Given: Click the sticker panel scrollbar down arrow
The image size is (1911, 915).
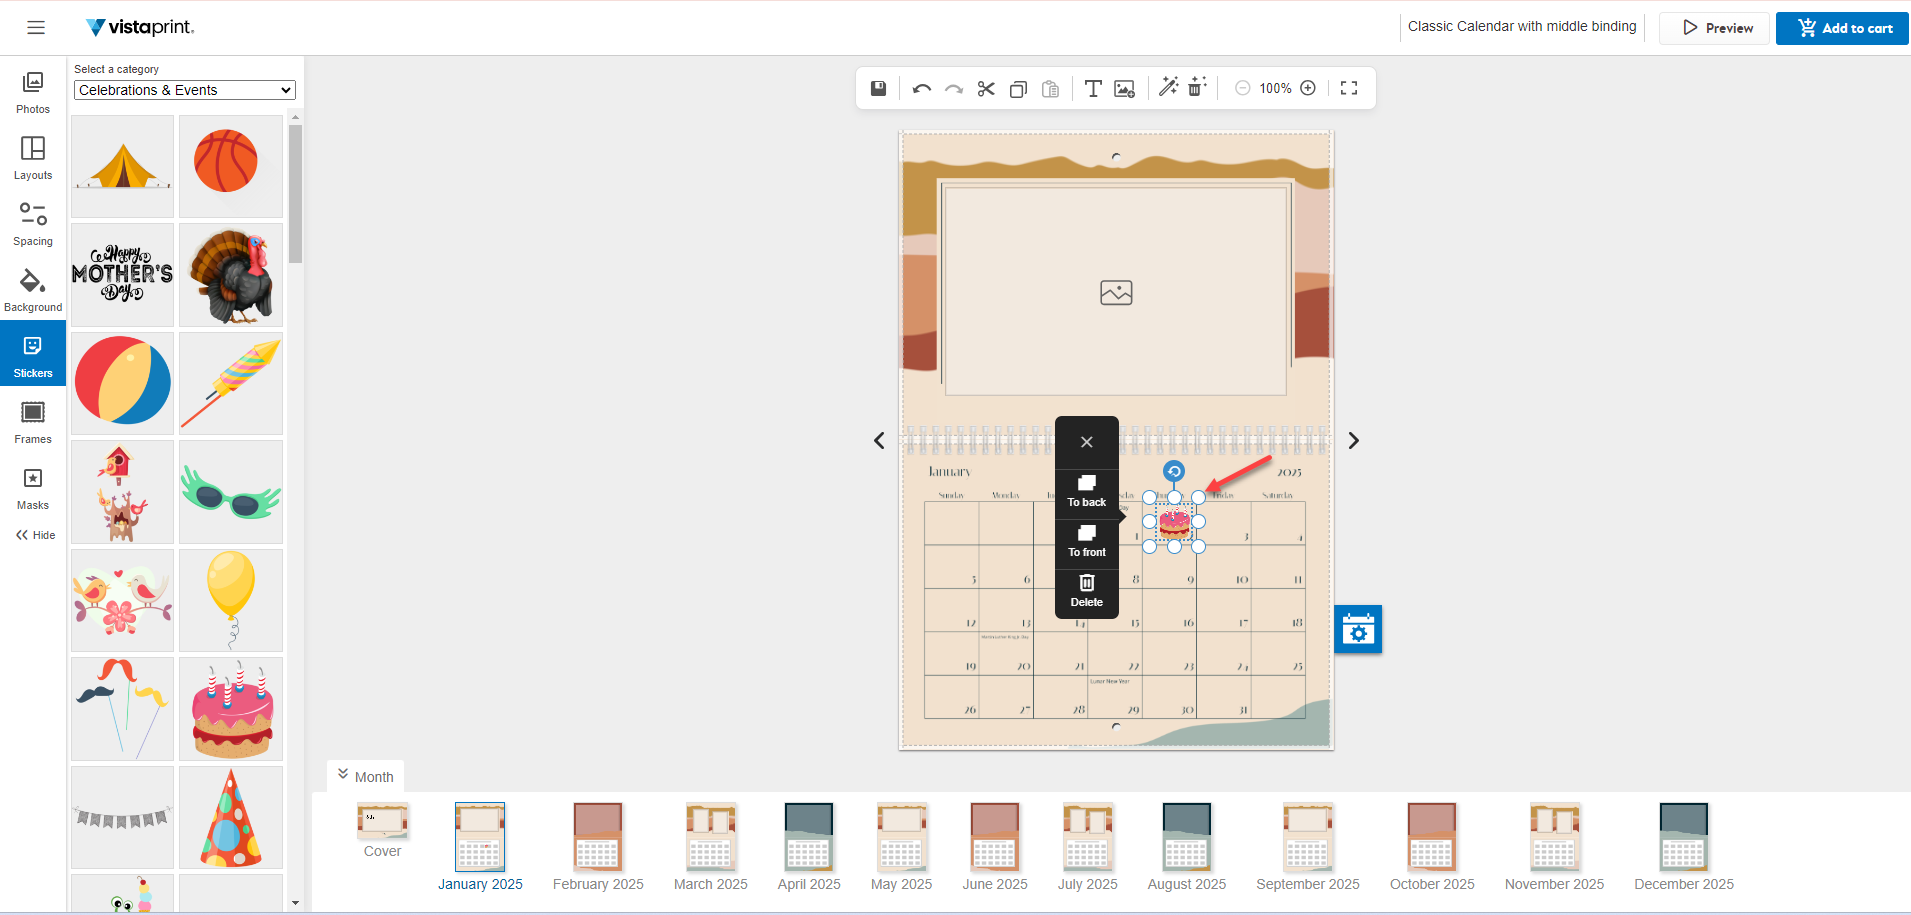Looking at the screenshot, I should [x=295, y=903].
